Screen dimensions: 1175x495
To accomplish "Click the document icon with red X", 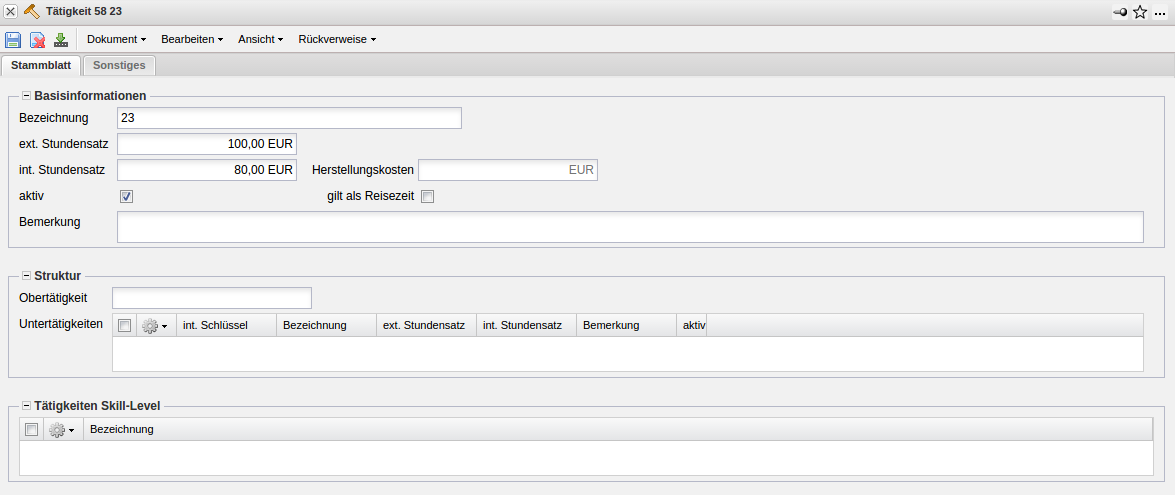I will tap(37, 40).
